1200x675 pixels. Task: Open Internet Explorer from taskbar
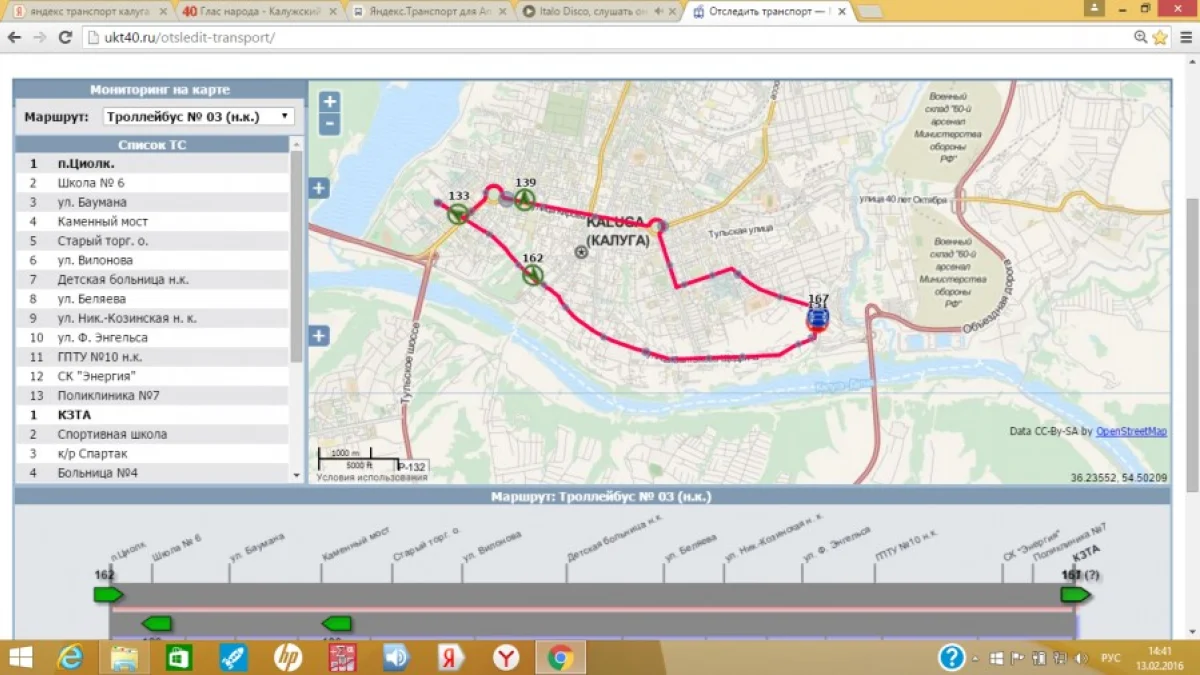pos(71,657)
